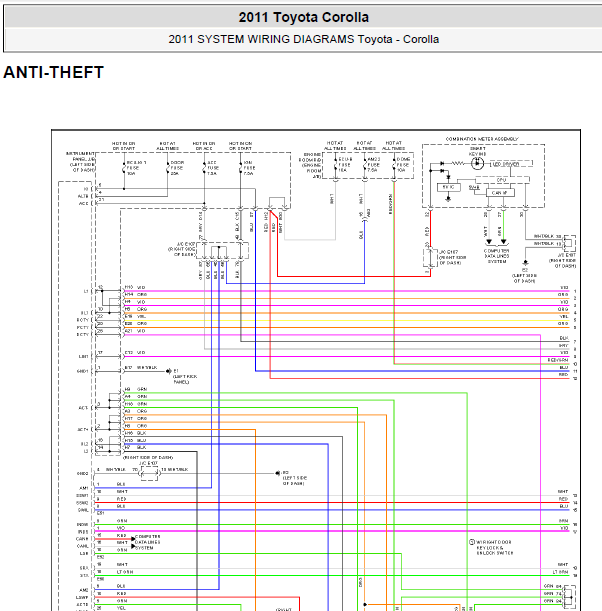Click the '5V IC' block in meter assembly
Screen dimensions: 602x611
tap(448, 187)
